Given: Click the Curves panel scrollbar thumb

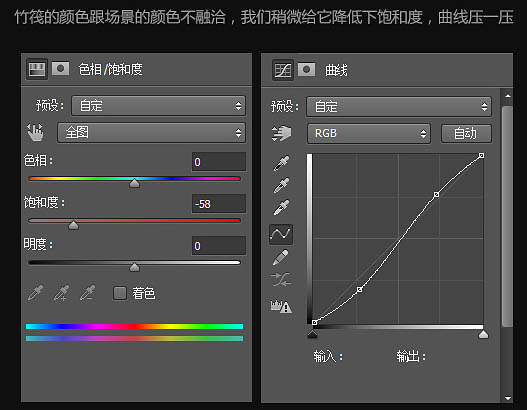Looking at the screenshot, I should [x=507, y=216].
